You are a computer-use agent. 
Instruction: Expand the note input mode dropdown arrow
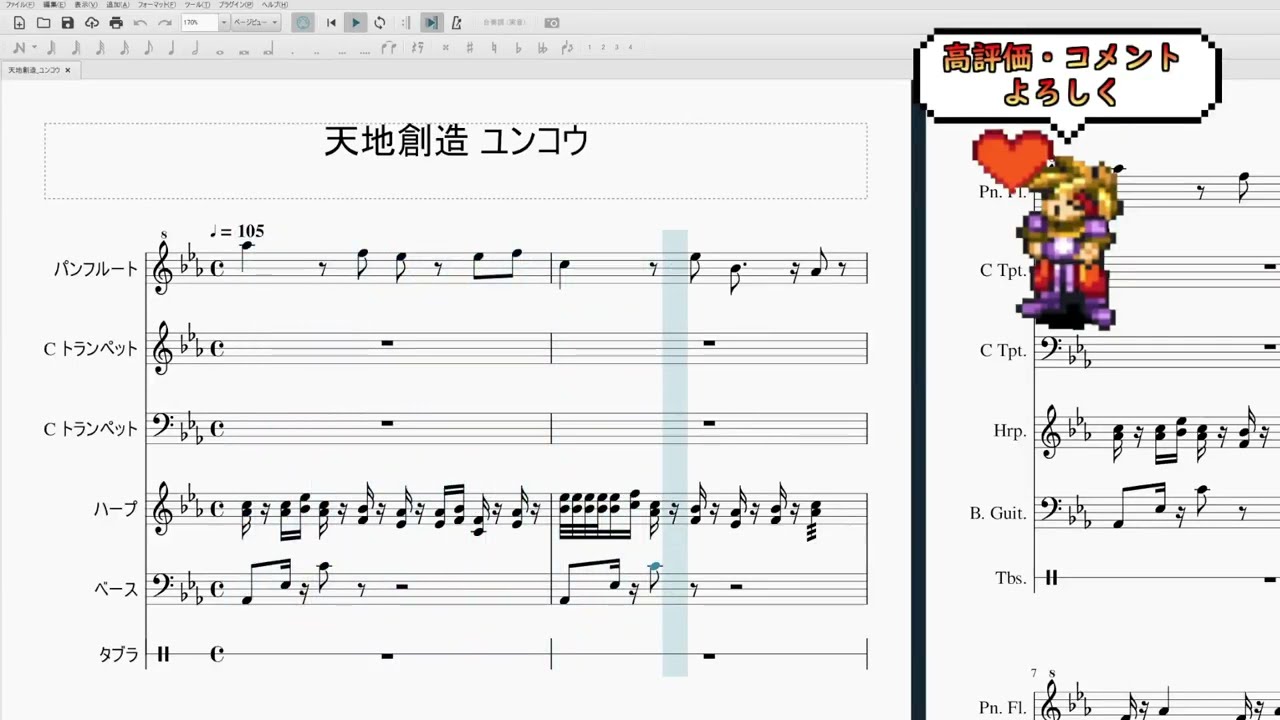[x=34, y=48]
